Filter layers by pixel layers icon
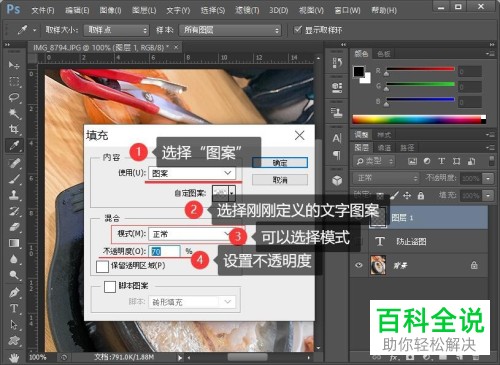This screenshot has height=365, width=500. (412, 161)
